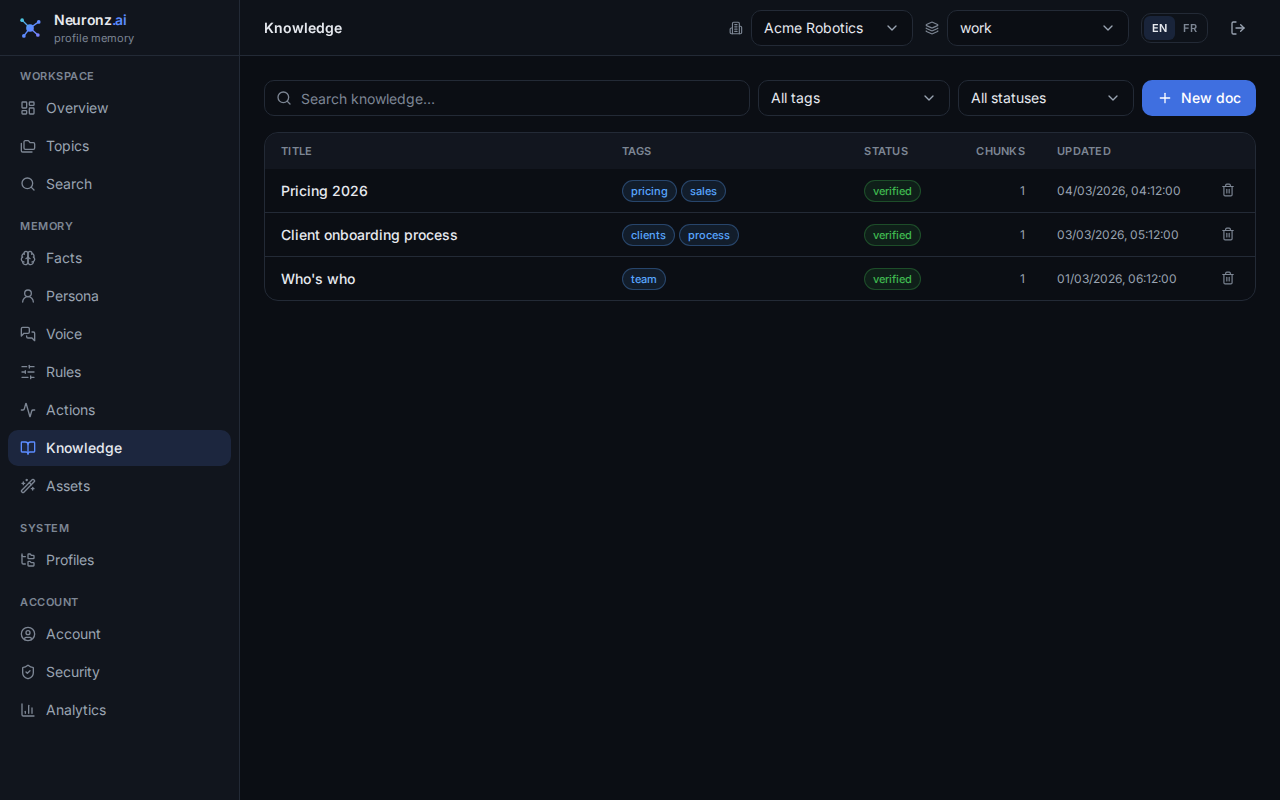Switch language to FR

tap(1190, 28)
